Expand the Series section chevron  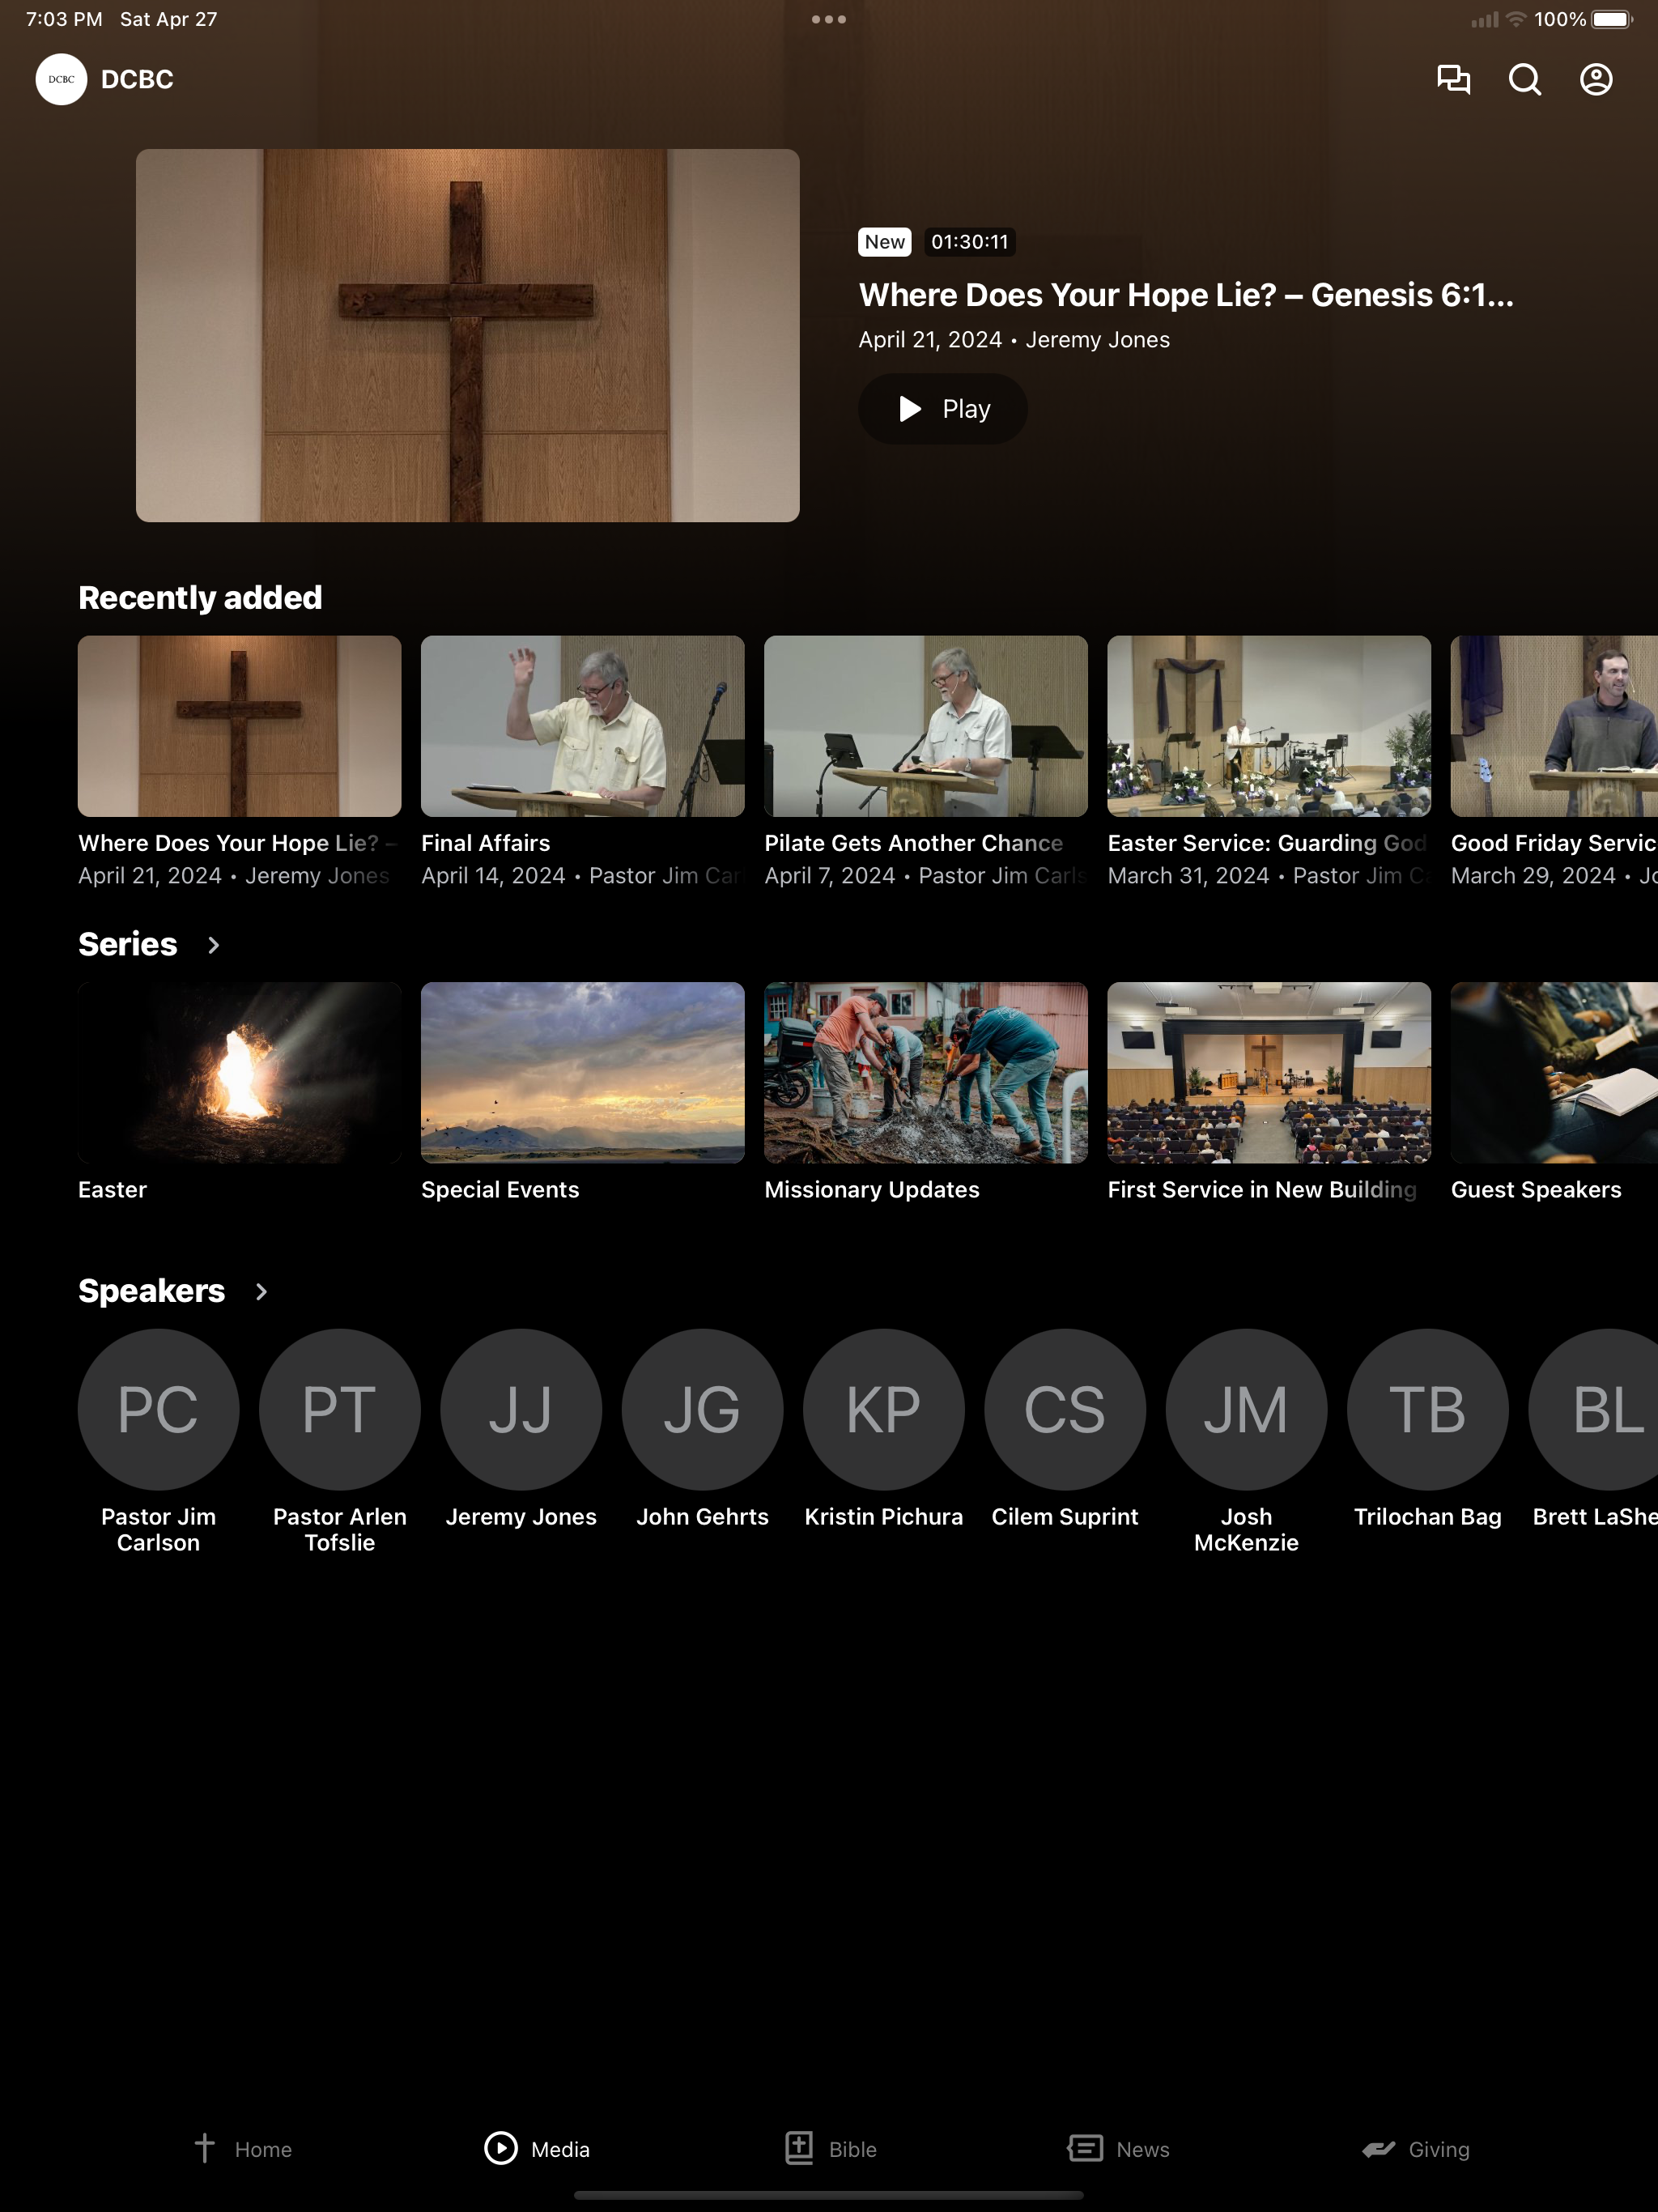click(213, 945)
